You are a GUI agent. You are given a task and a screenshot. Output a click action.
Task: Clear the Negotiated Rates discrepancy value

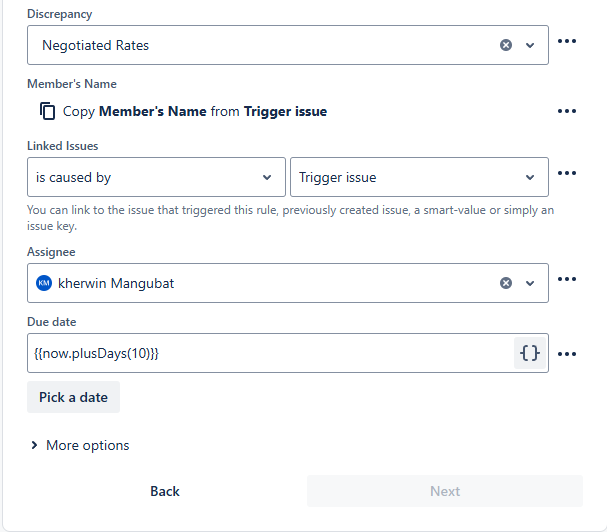pyautogui.click(x=506, y=45)
